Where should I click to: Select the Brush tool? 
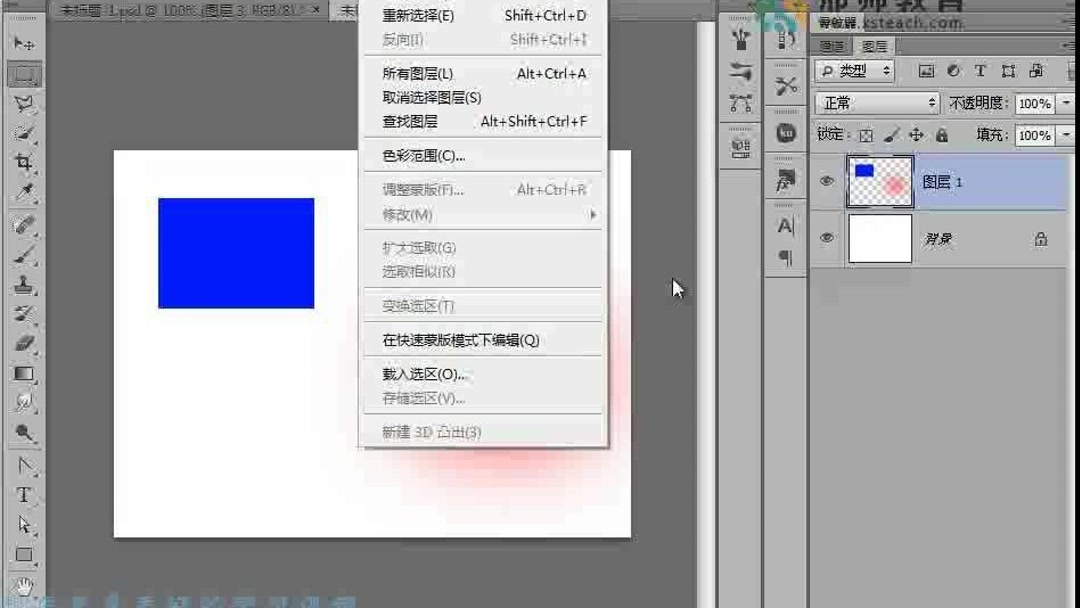[x=23, y=252]
